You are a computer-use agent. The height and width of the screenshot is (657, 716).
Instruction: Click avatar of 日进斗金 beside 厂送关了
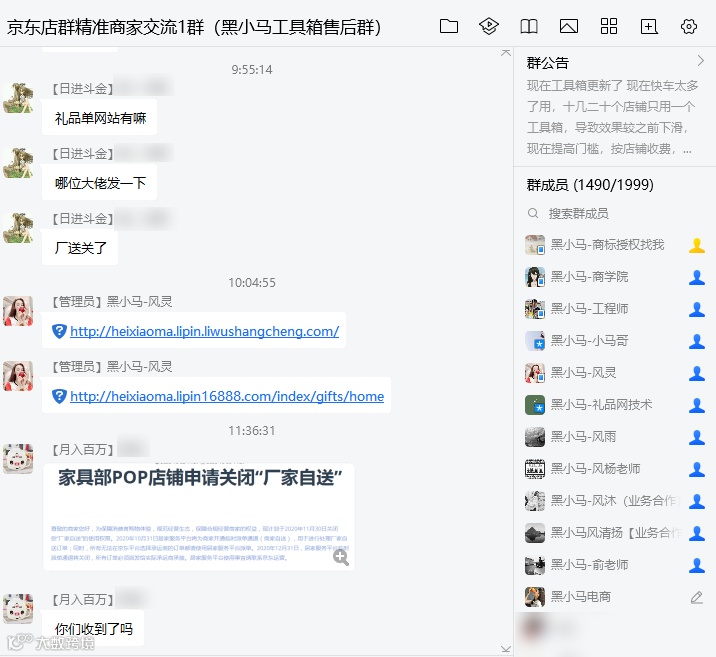18,227
